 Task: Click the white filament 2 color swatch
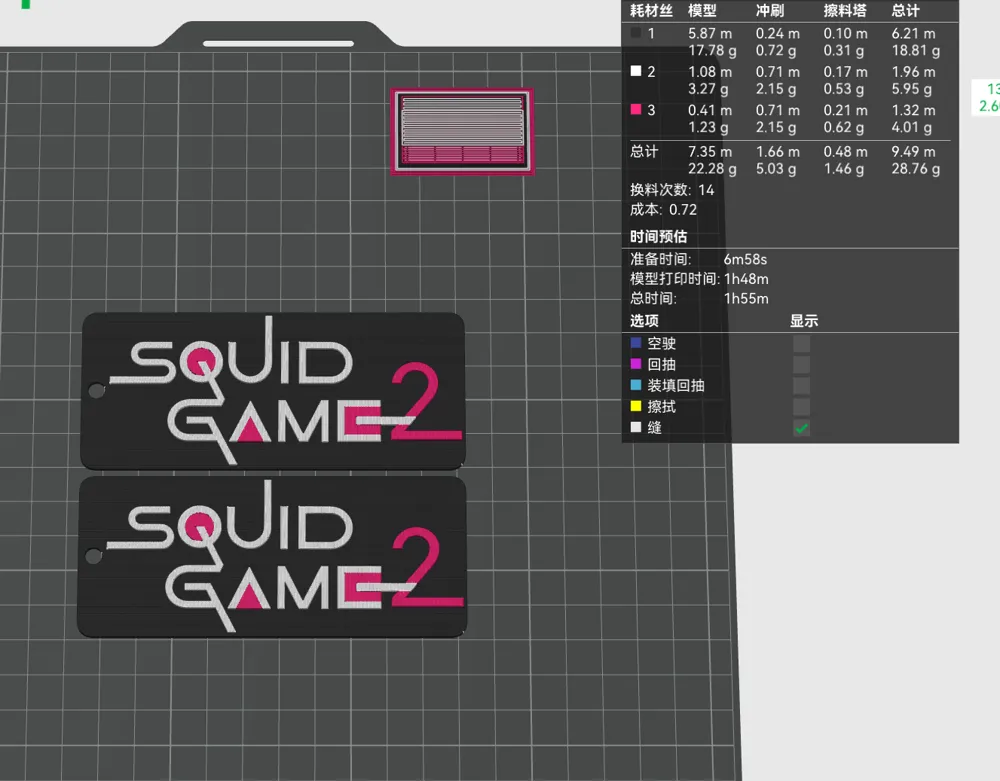tap(636, 71)
